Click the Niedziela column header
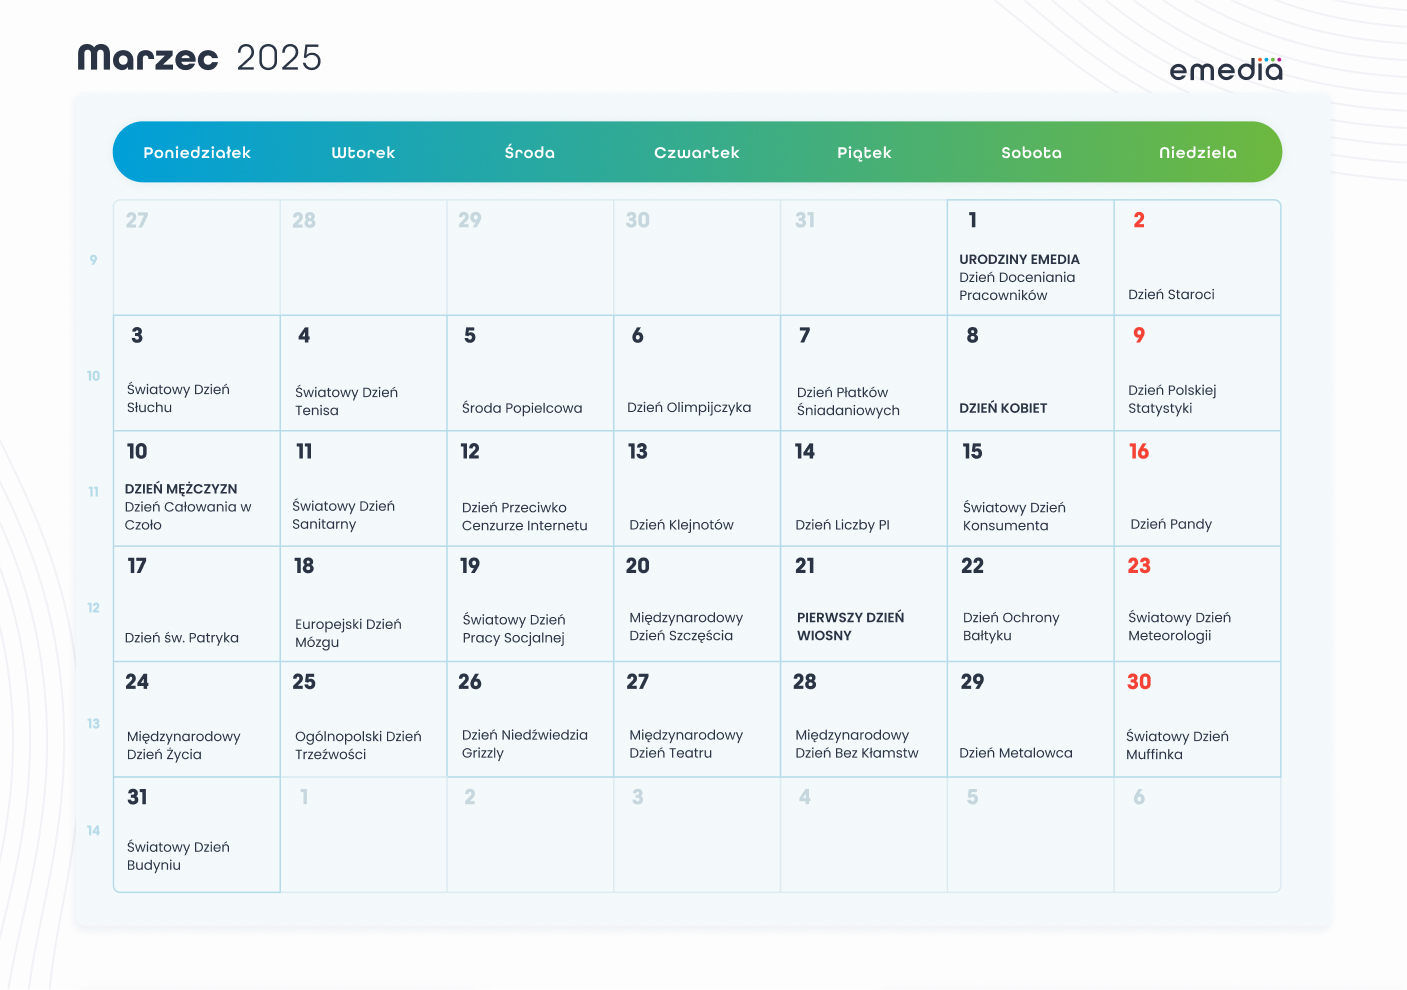Image resolution: width=1407 pixels, height=990 pixels. pyautogui.click(x=1197, y=153)
